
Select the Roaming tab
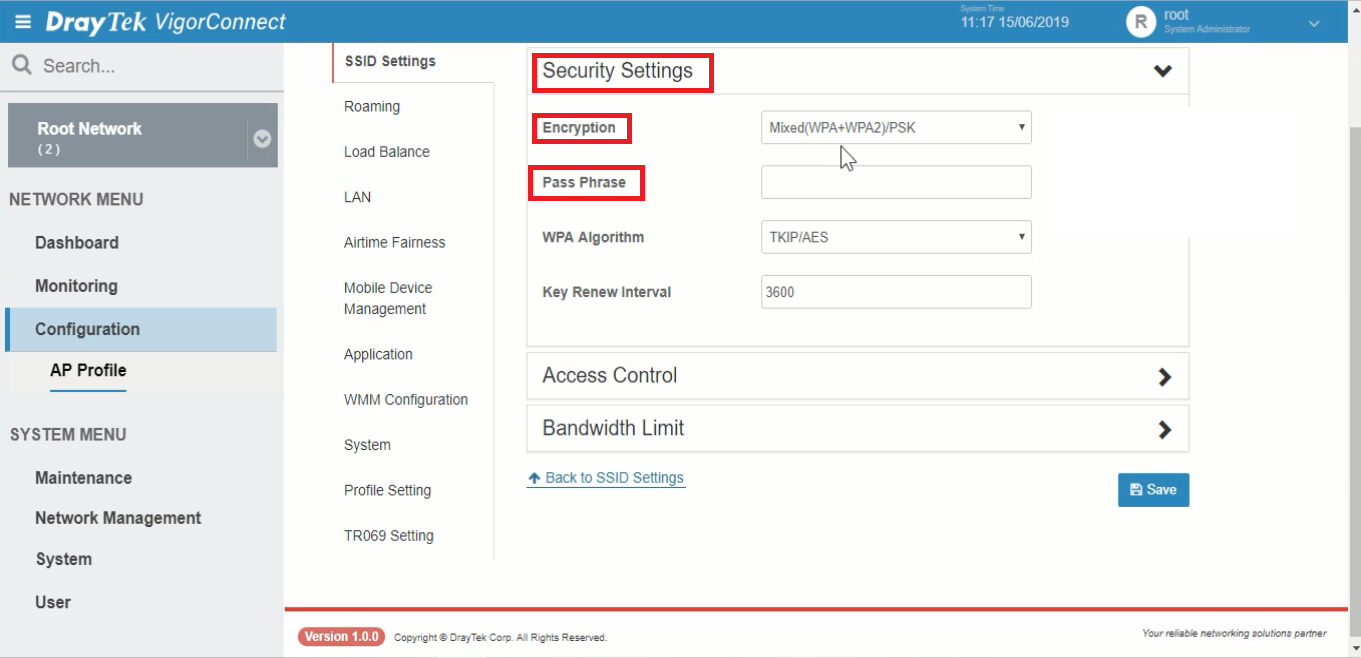pos(372,107)
